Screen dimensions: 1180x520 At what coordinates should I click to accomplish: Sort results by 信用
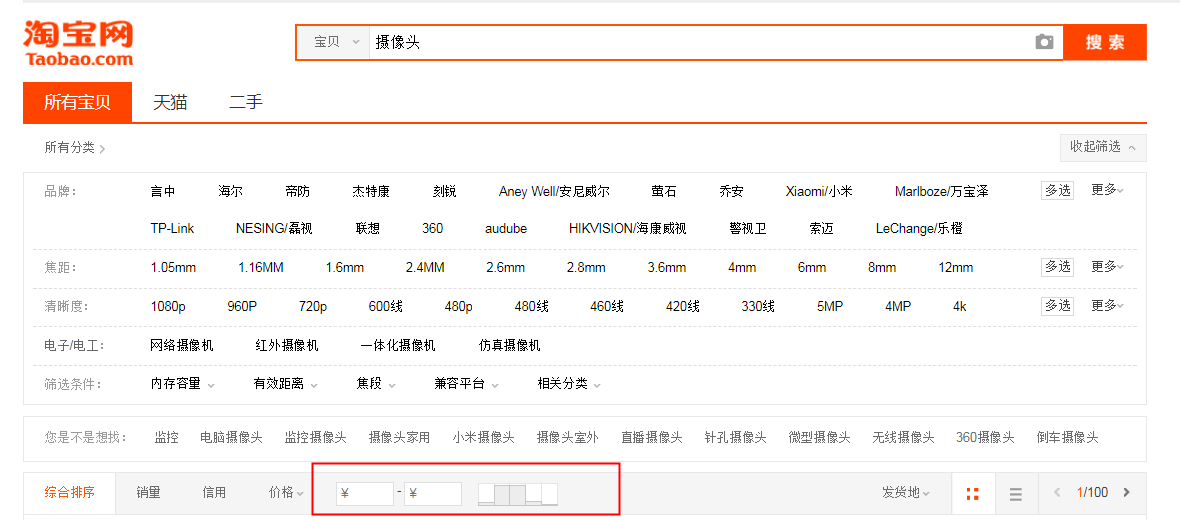(214, 493)
